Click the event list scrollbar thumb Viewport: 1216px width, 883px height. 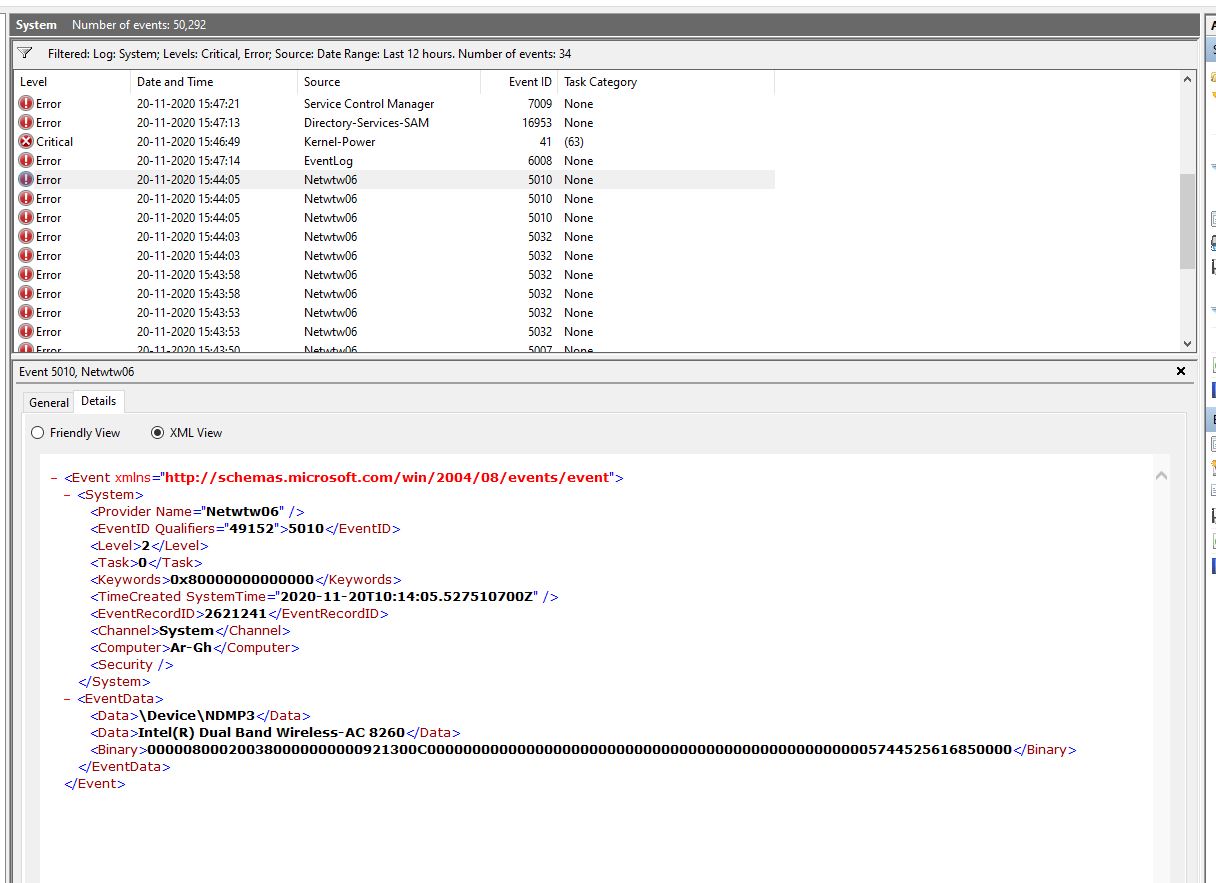pos(1188,220)
